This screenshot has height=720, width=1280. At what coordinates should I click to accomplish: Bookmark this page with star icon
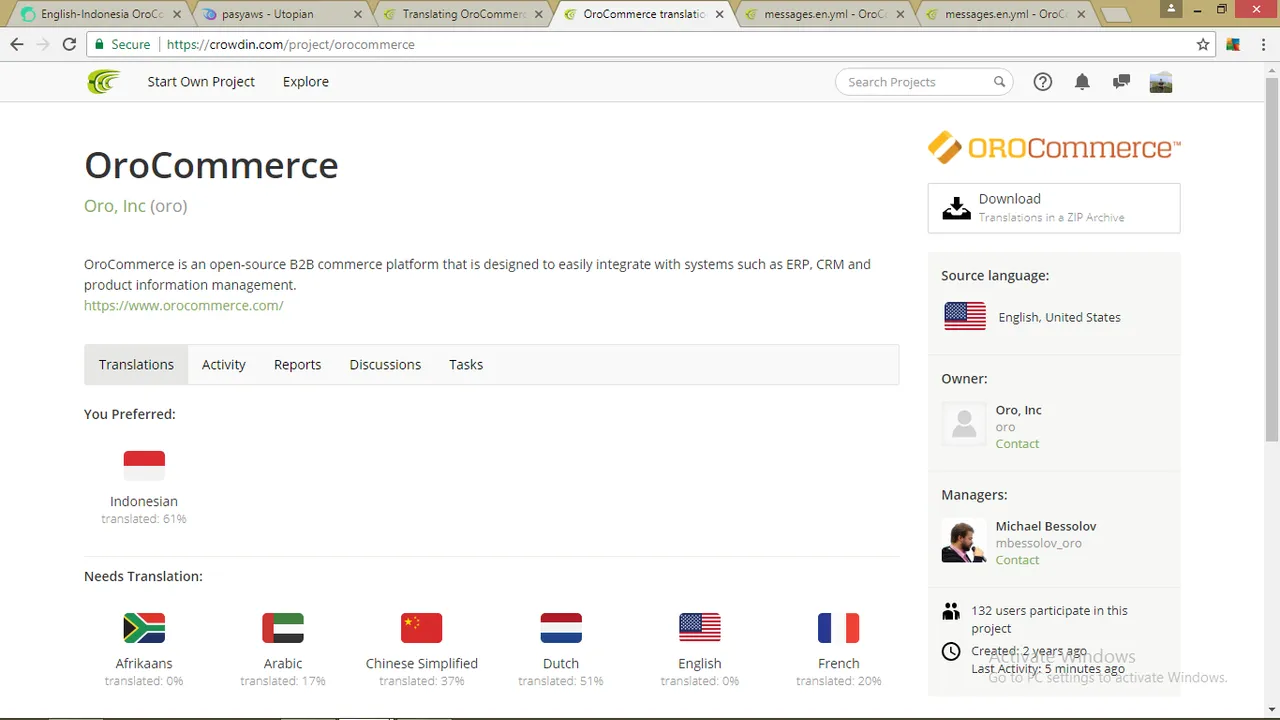1203,44
